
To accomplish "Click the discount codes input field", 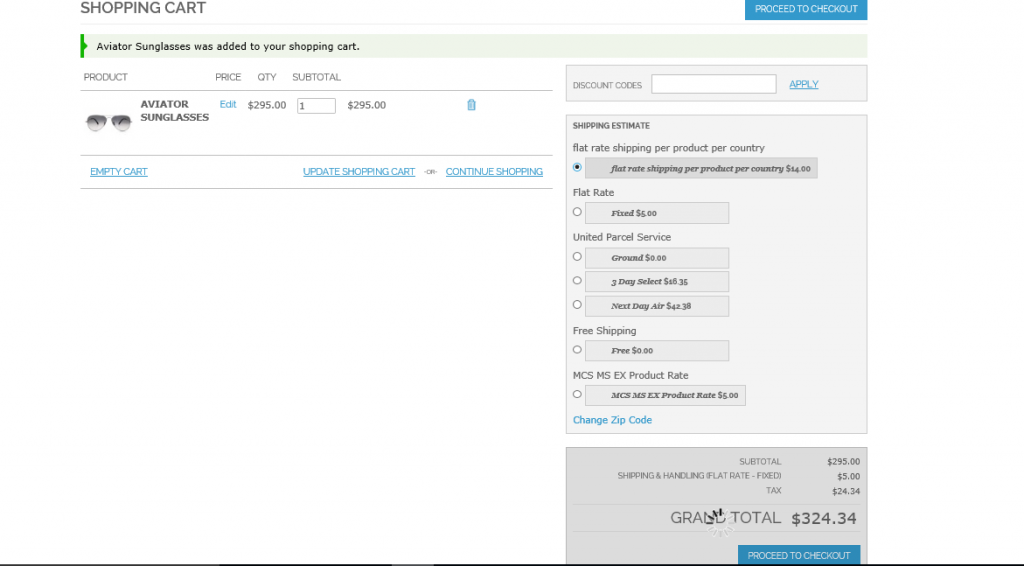I will (x=713, y=85).
